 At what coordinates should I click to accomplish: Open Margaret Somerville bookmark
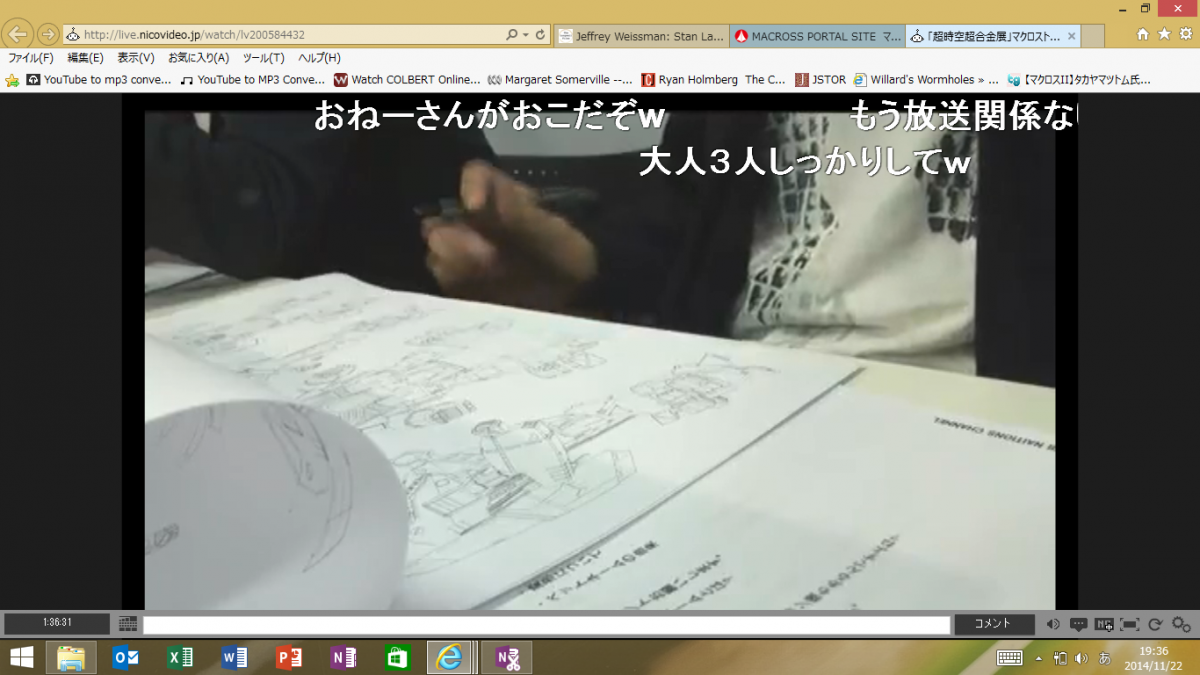tap(560, 80)
